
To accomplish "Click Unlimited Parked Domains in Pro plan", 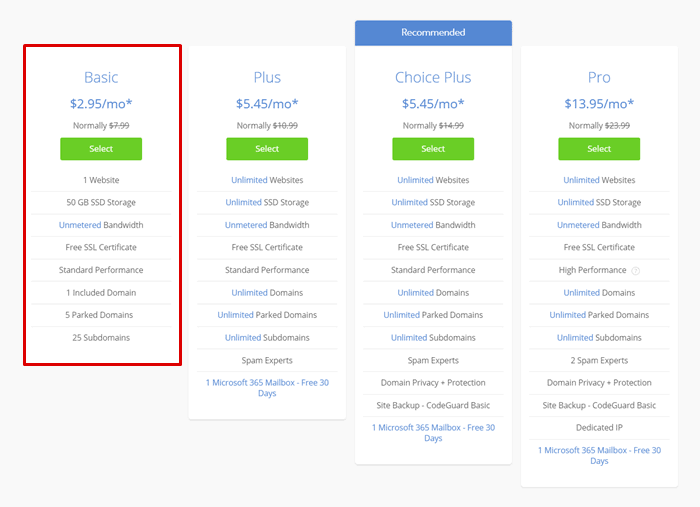I will pyautogui.click(x=599, y=315).
